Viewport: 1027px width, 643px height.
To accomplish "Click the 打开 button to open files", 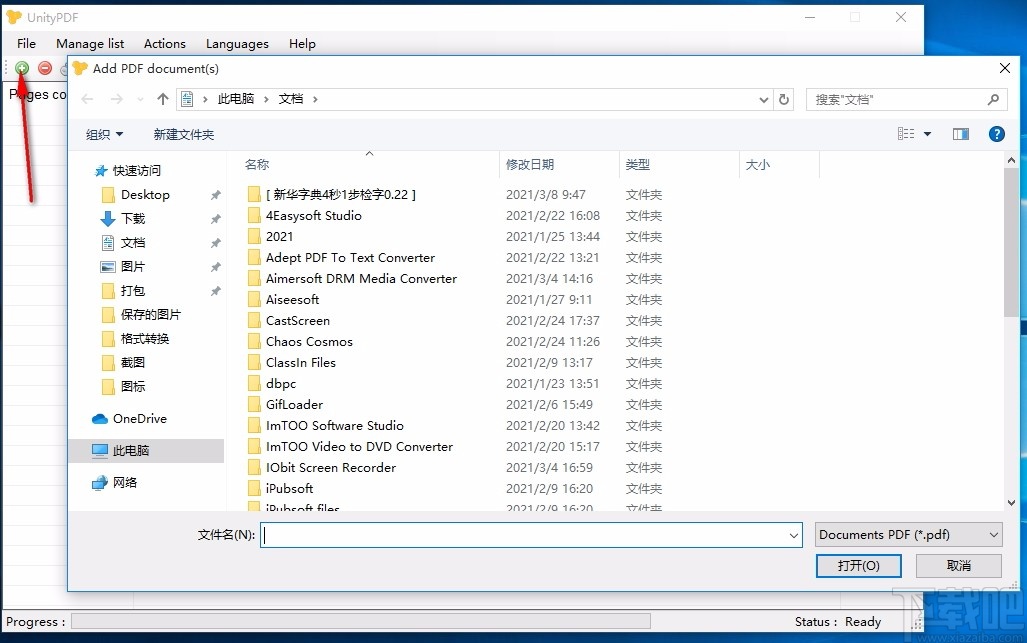I will tap(858, 565).
